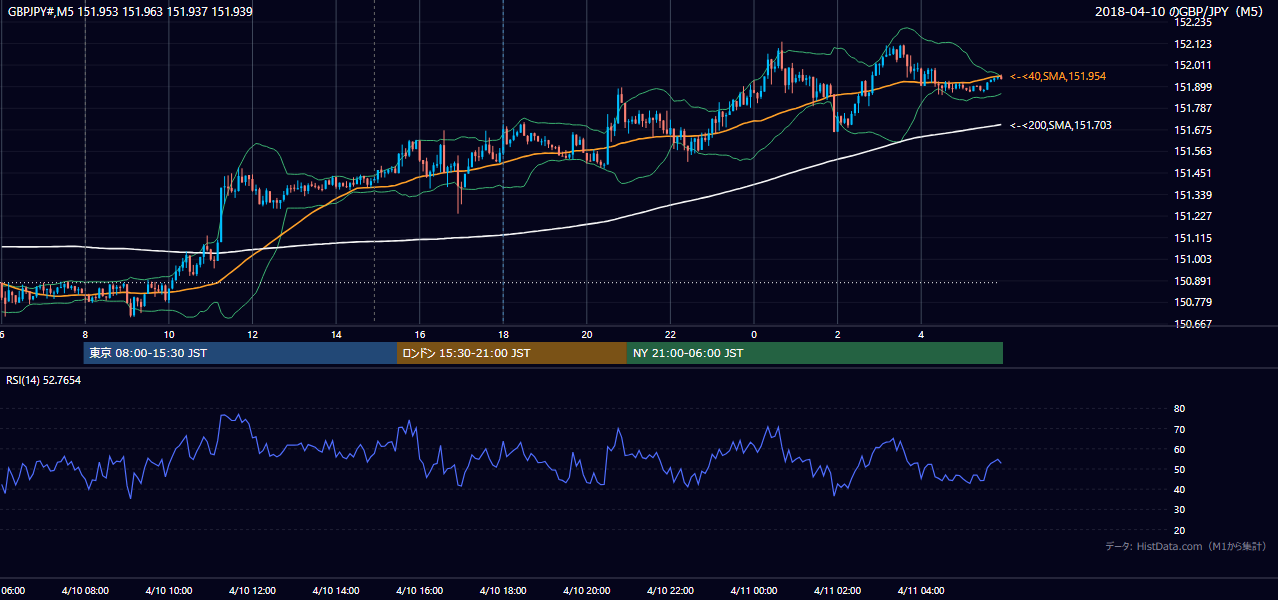
Task: Click hour label 14 under the price chart
Action: [336, 335]
